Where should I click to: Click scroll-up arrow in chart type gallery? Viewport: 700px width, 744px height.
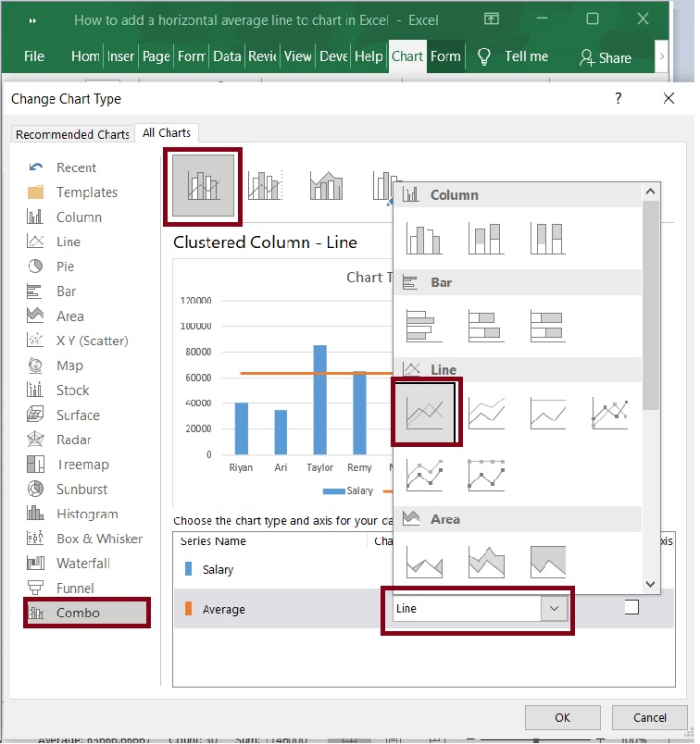pos(651,192)
